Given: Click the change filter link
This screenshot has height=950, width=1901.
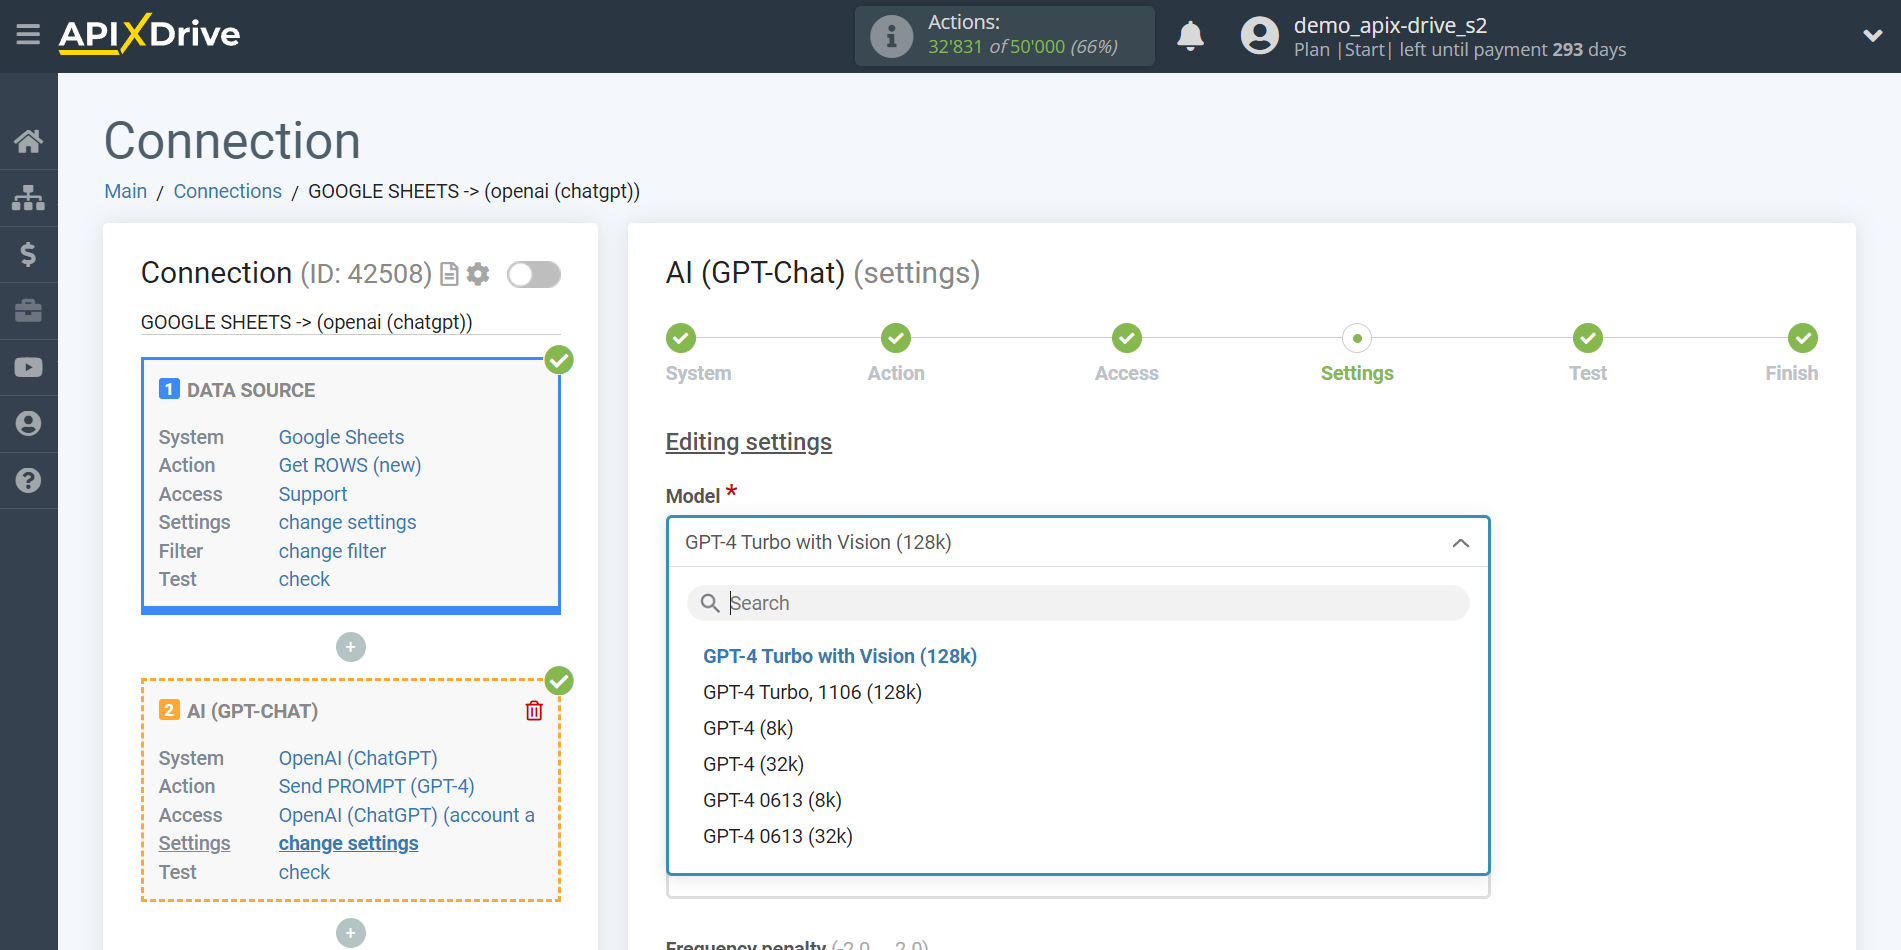Looking at the screenshot, I should click(332, 551).
